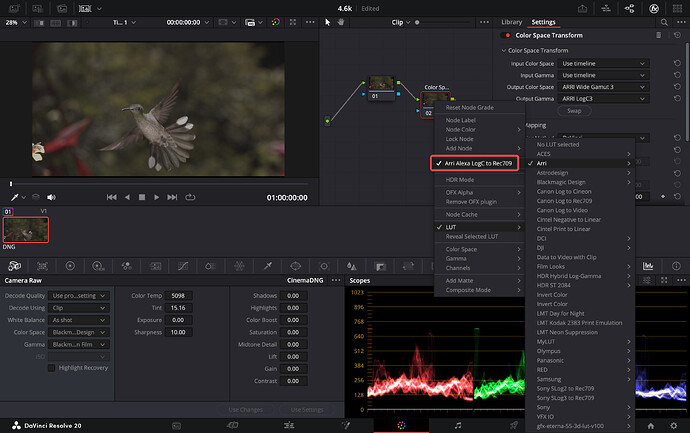Search effects with the magnifier icon
690x433 pixels.
(x=664, y=22)
